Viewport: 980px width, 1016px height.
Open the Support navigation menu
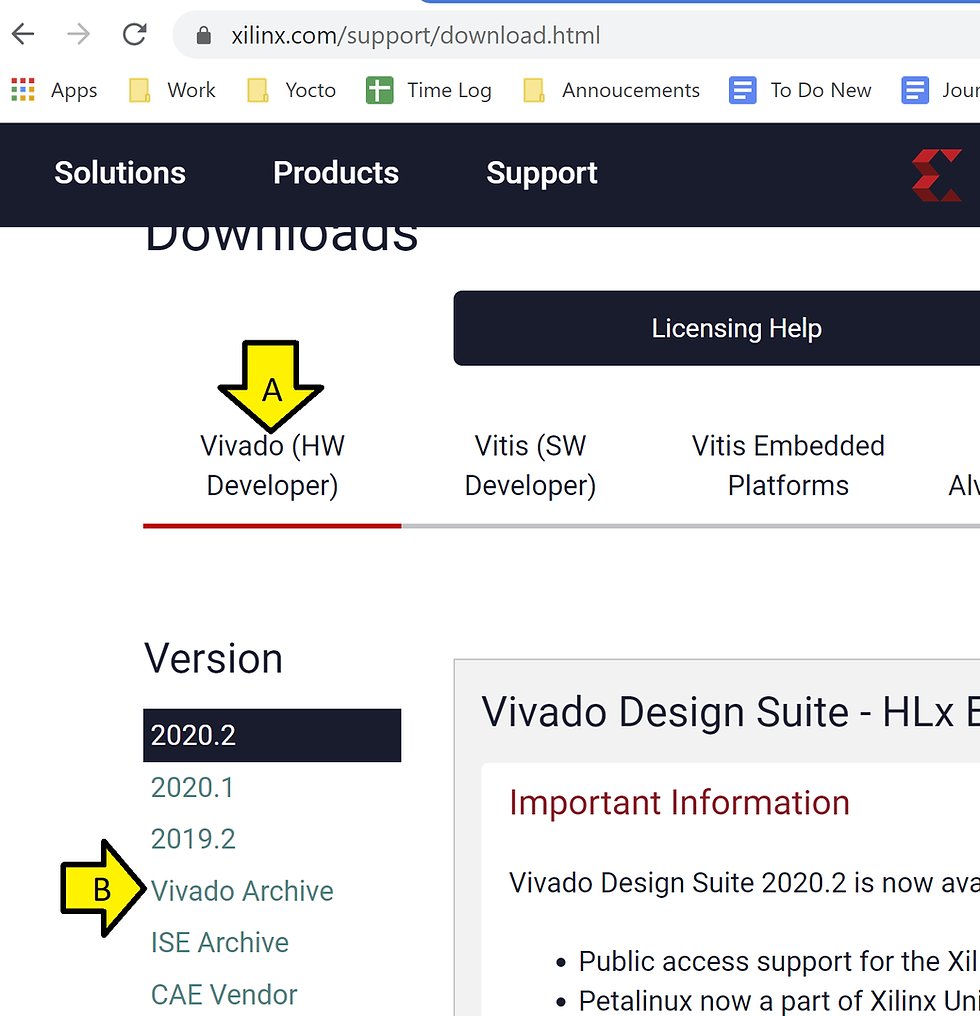pyautogui.click(x=542, y=174)
